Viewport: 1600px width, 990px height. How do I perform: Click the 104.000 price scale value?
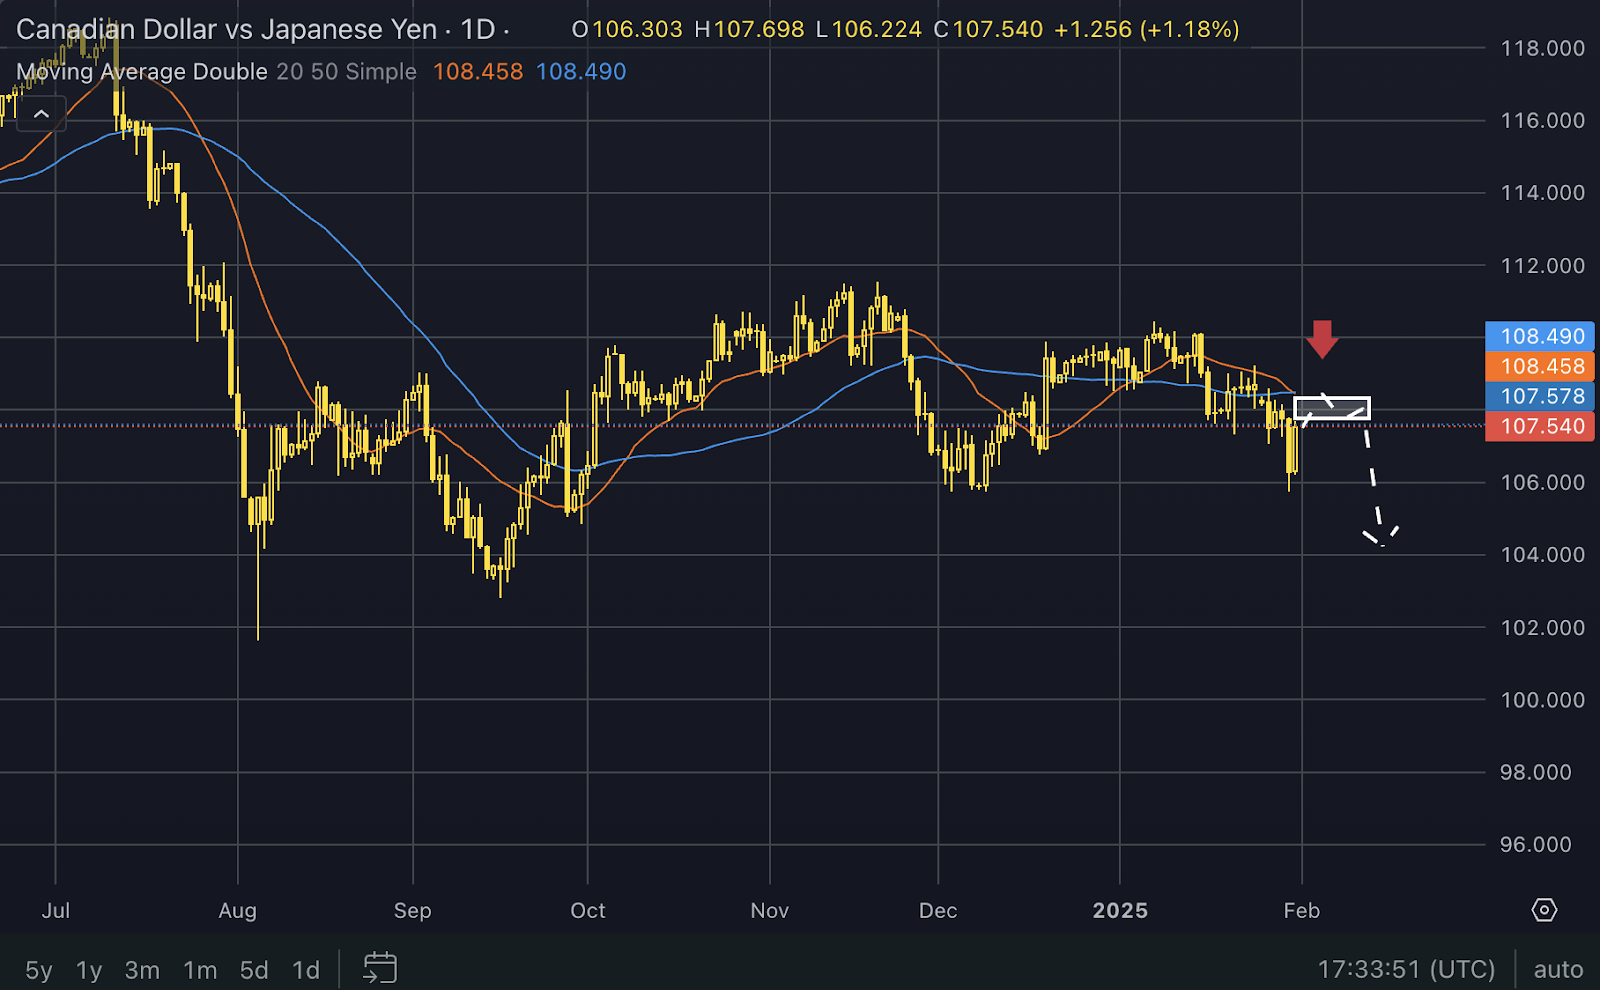click(1542, 555)
